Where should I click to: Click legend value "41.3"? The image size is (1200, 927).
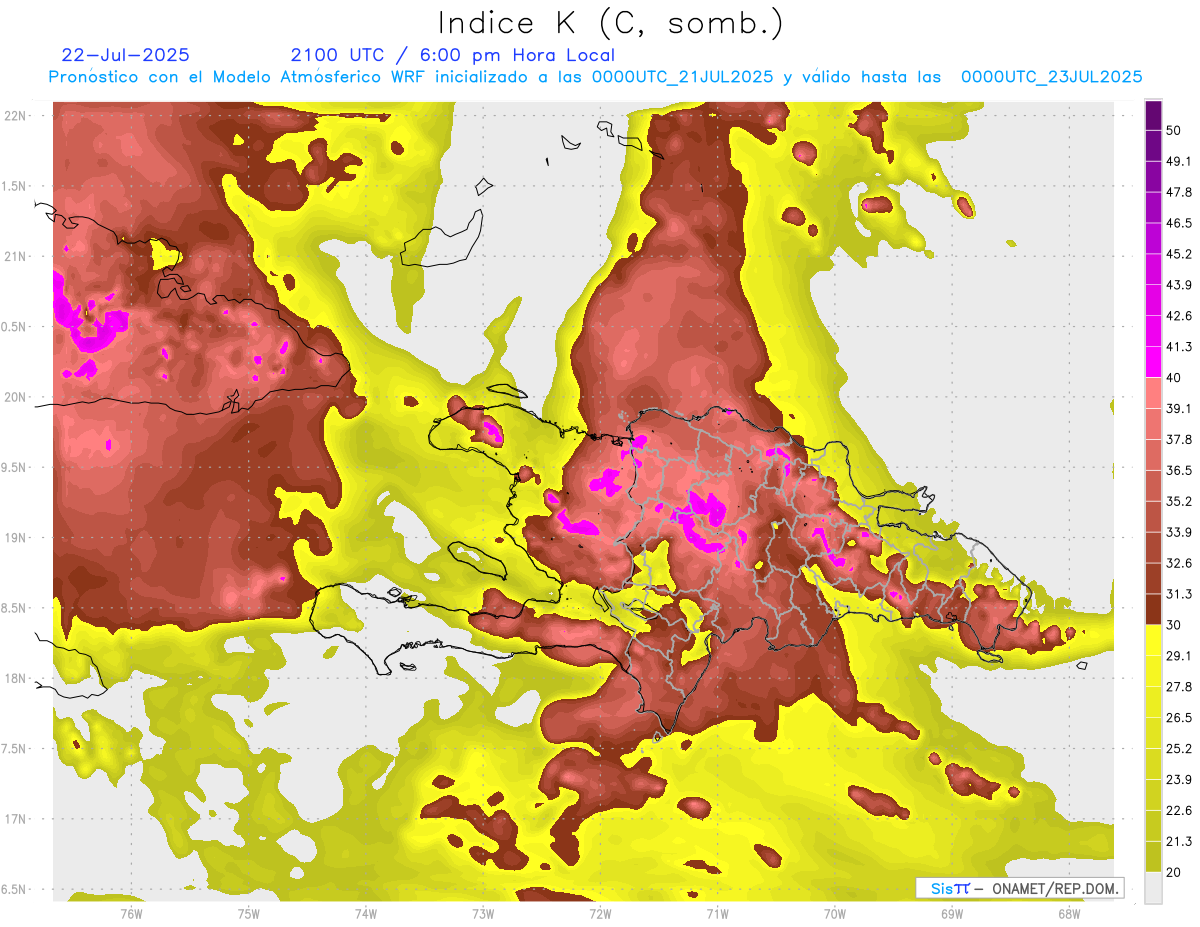(1178, 347)
